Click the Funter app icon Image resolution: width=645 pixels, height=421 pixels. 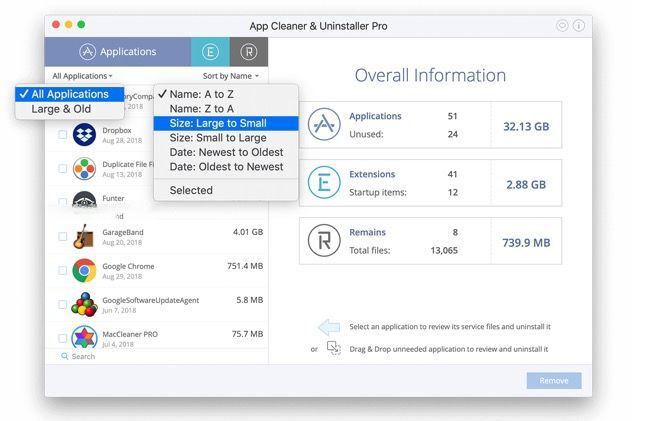tap(84, 200)
